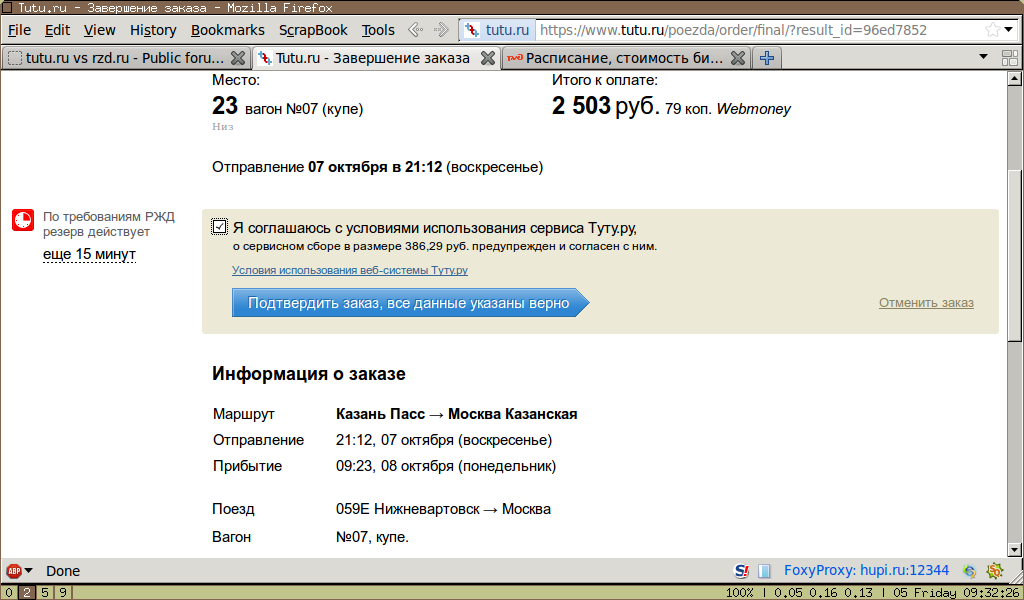Close the tutu.ru vs rzd.ru tab

(x=238, y=58)
